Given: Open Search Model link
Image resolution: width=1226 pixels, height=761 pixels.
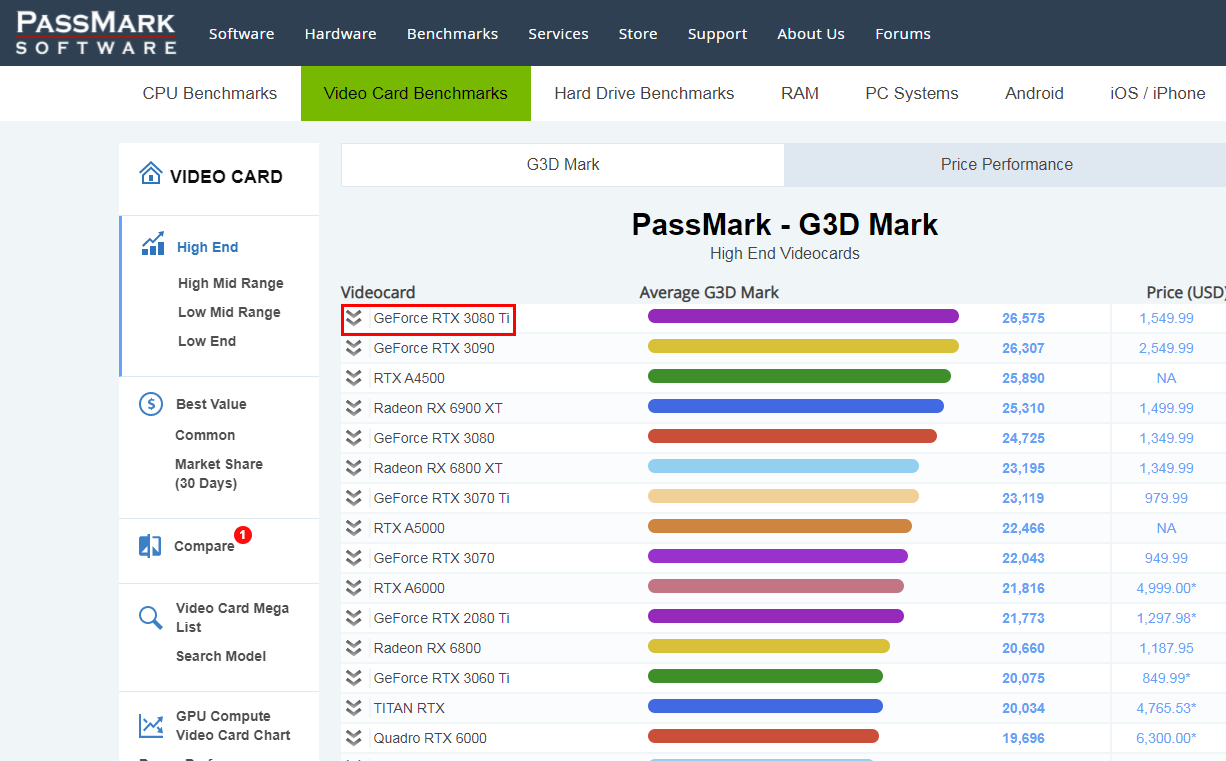Looking at the screenshot, I should [x=221, y=656].
